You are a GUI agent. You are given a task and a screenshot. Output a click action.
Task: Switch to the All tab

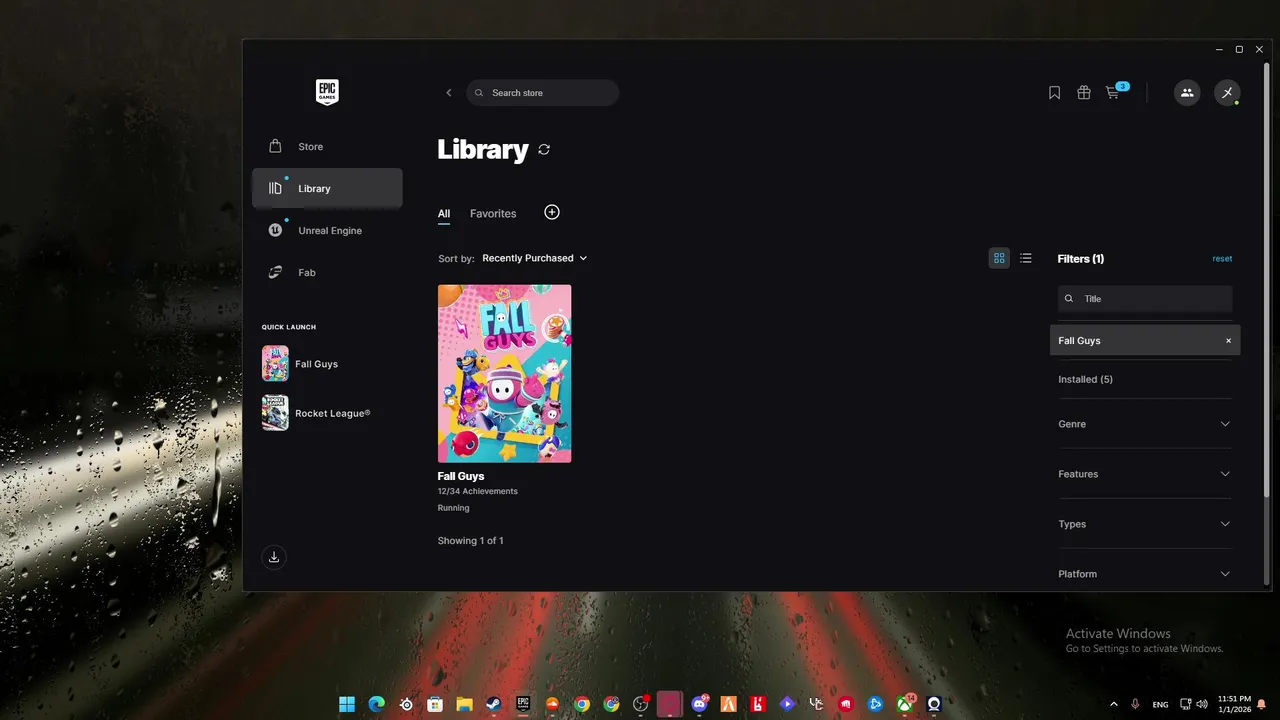click(444, 213)
